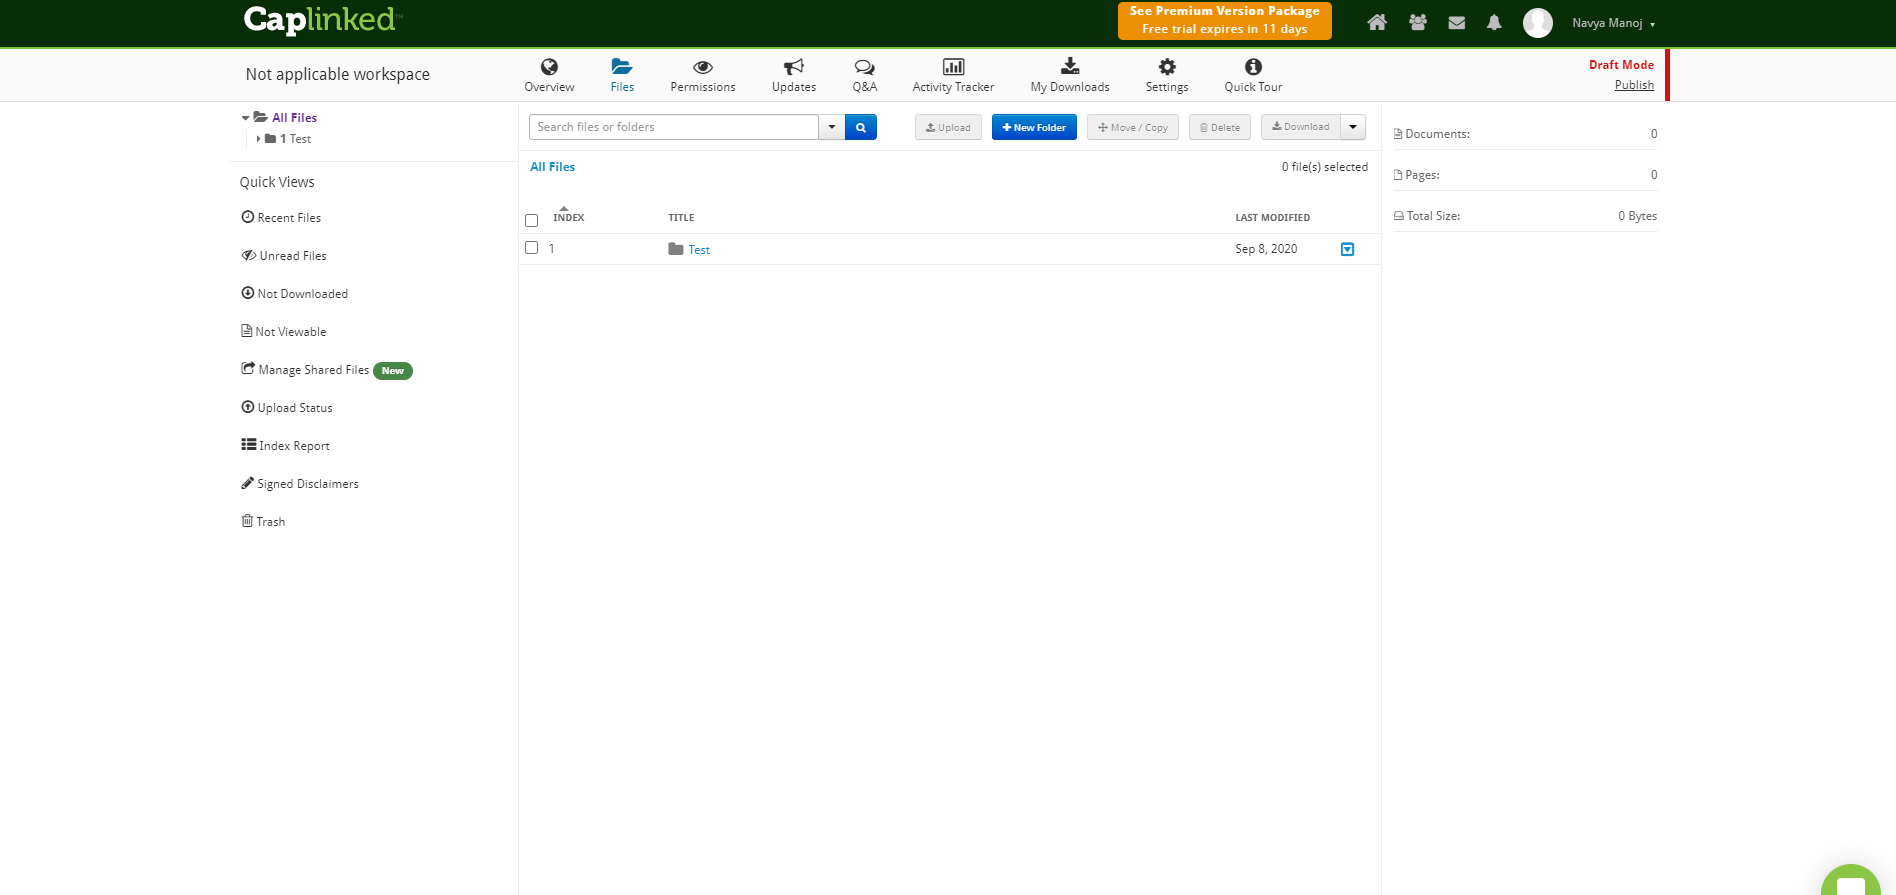Viewport: 1896px width, 895px height.
Task: Expand the Download options caret
Action: point(1353,127)
